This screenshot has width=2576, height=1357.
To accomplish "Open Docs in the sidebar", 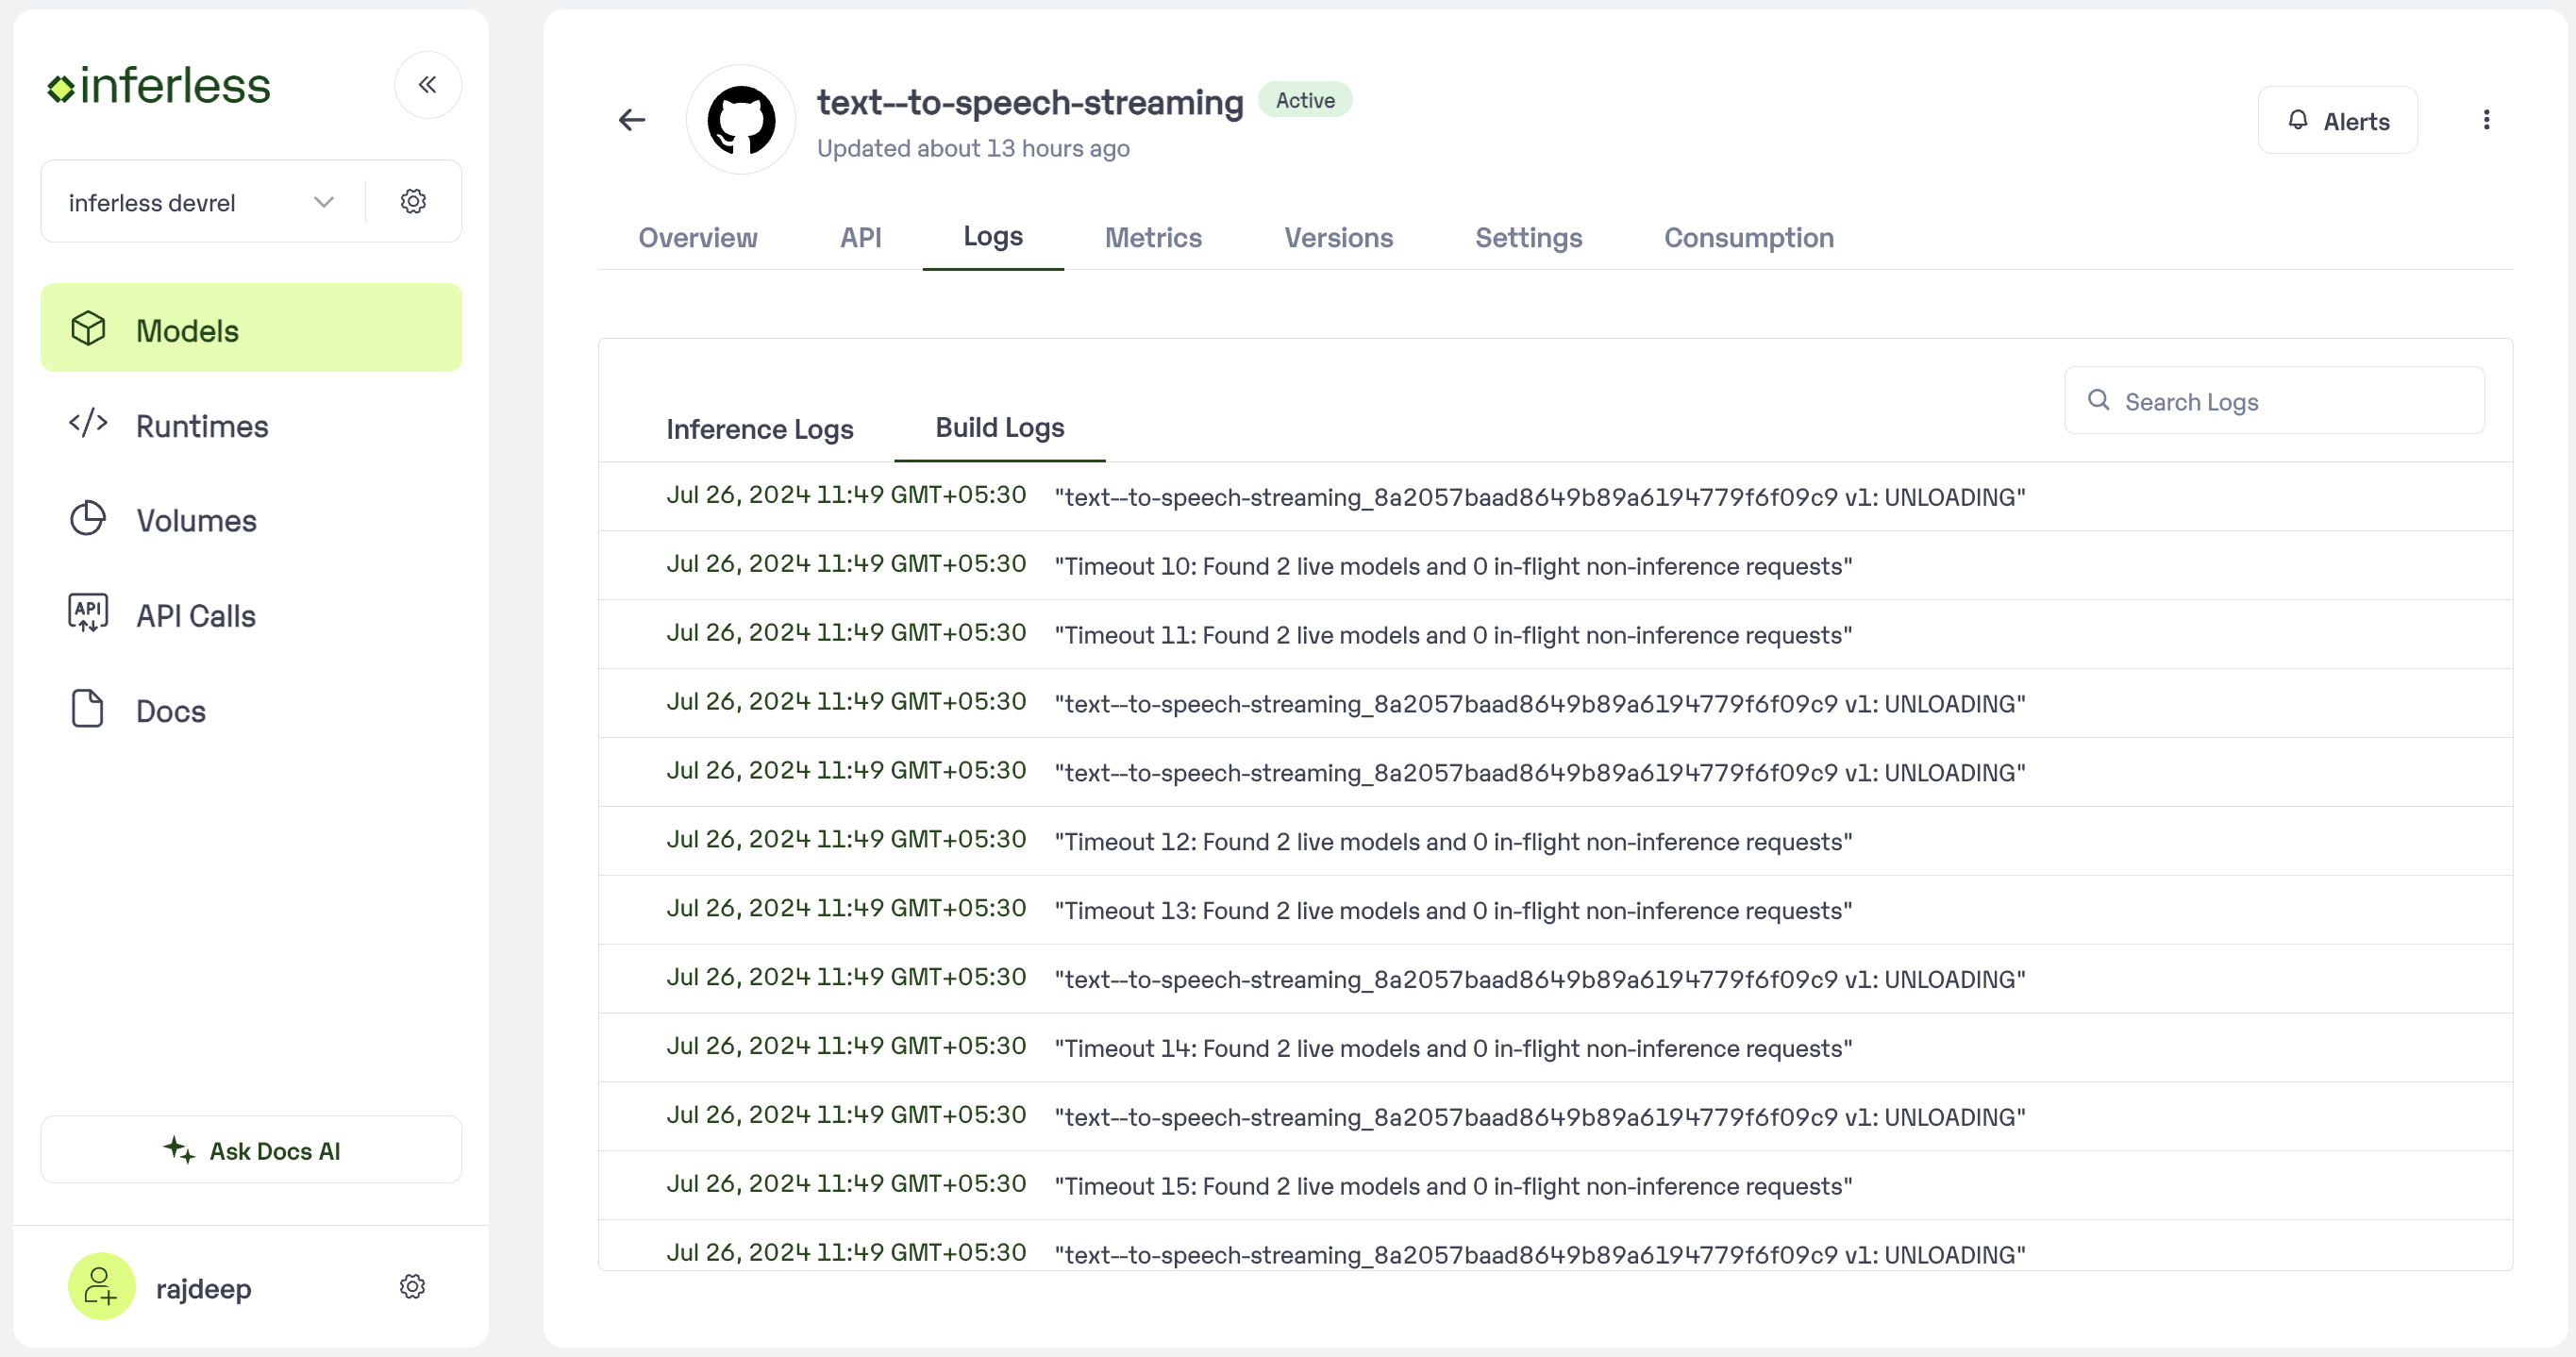I will pos(170,711).
